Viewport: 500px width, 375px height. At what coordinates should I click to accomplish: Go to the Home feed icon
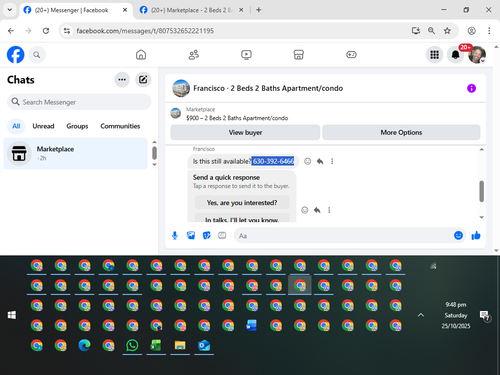(x=141, y=55)
